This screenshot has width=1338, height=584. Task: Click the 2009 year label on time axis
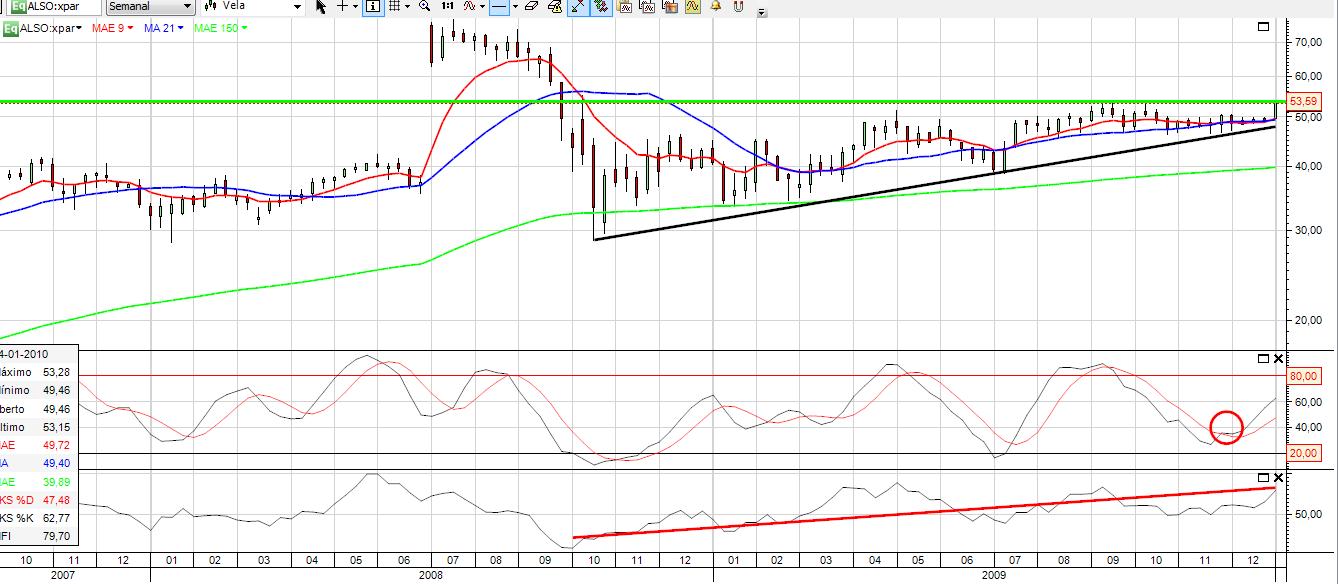[993, 575]
